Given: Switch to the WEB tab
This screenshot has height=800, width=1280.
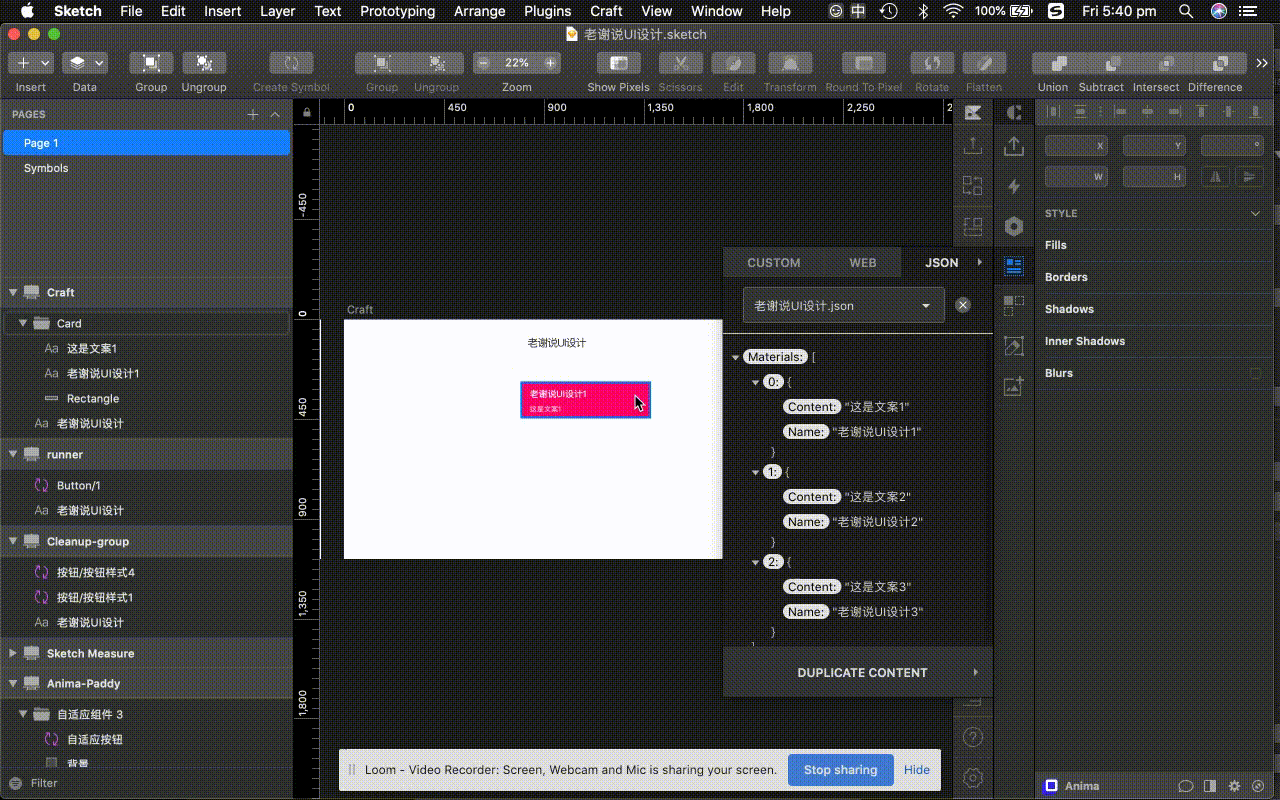Looking at the screenshot, I should (862, 263).
